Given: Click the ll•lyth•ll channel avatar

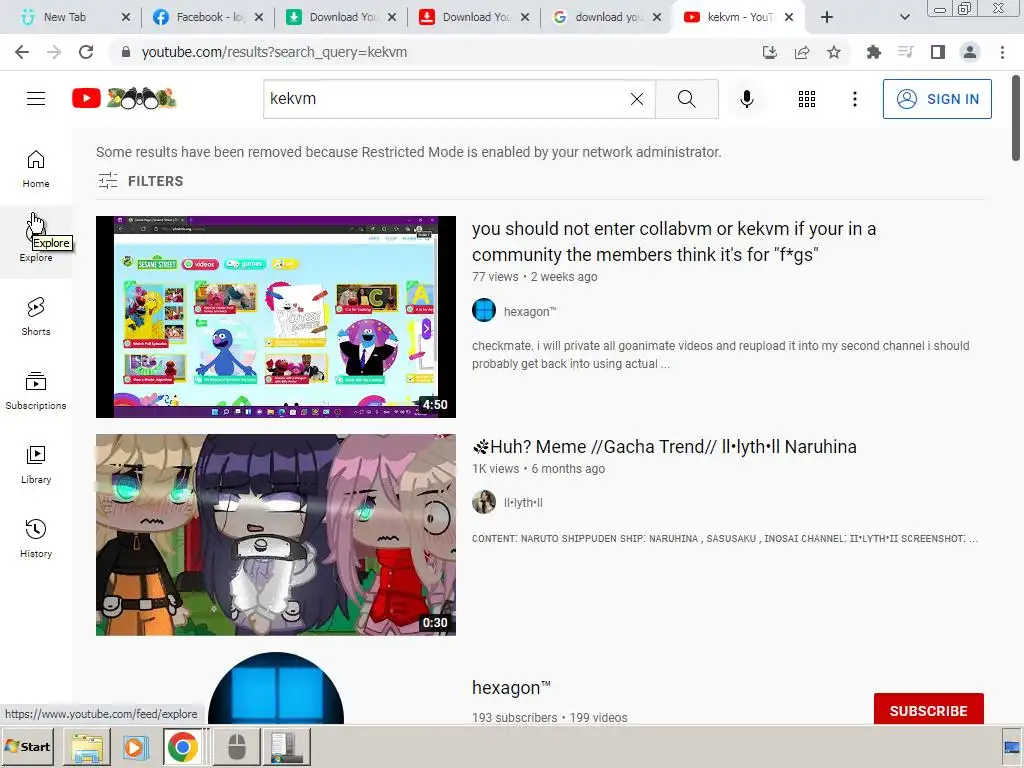Looking at the screenshot, I should click(x=484, y=502).
